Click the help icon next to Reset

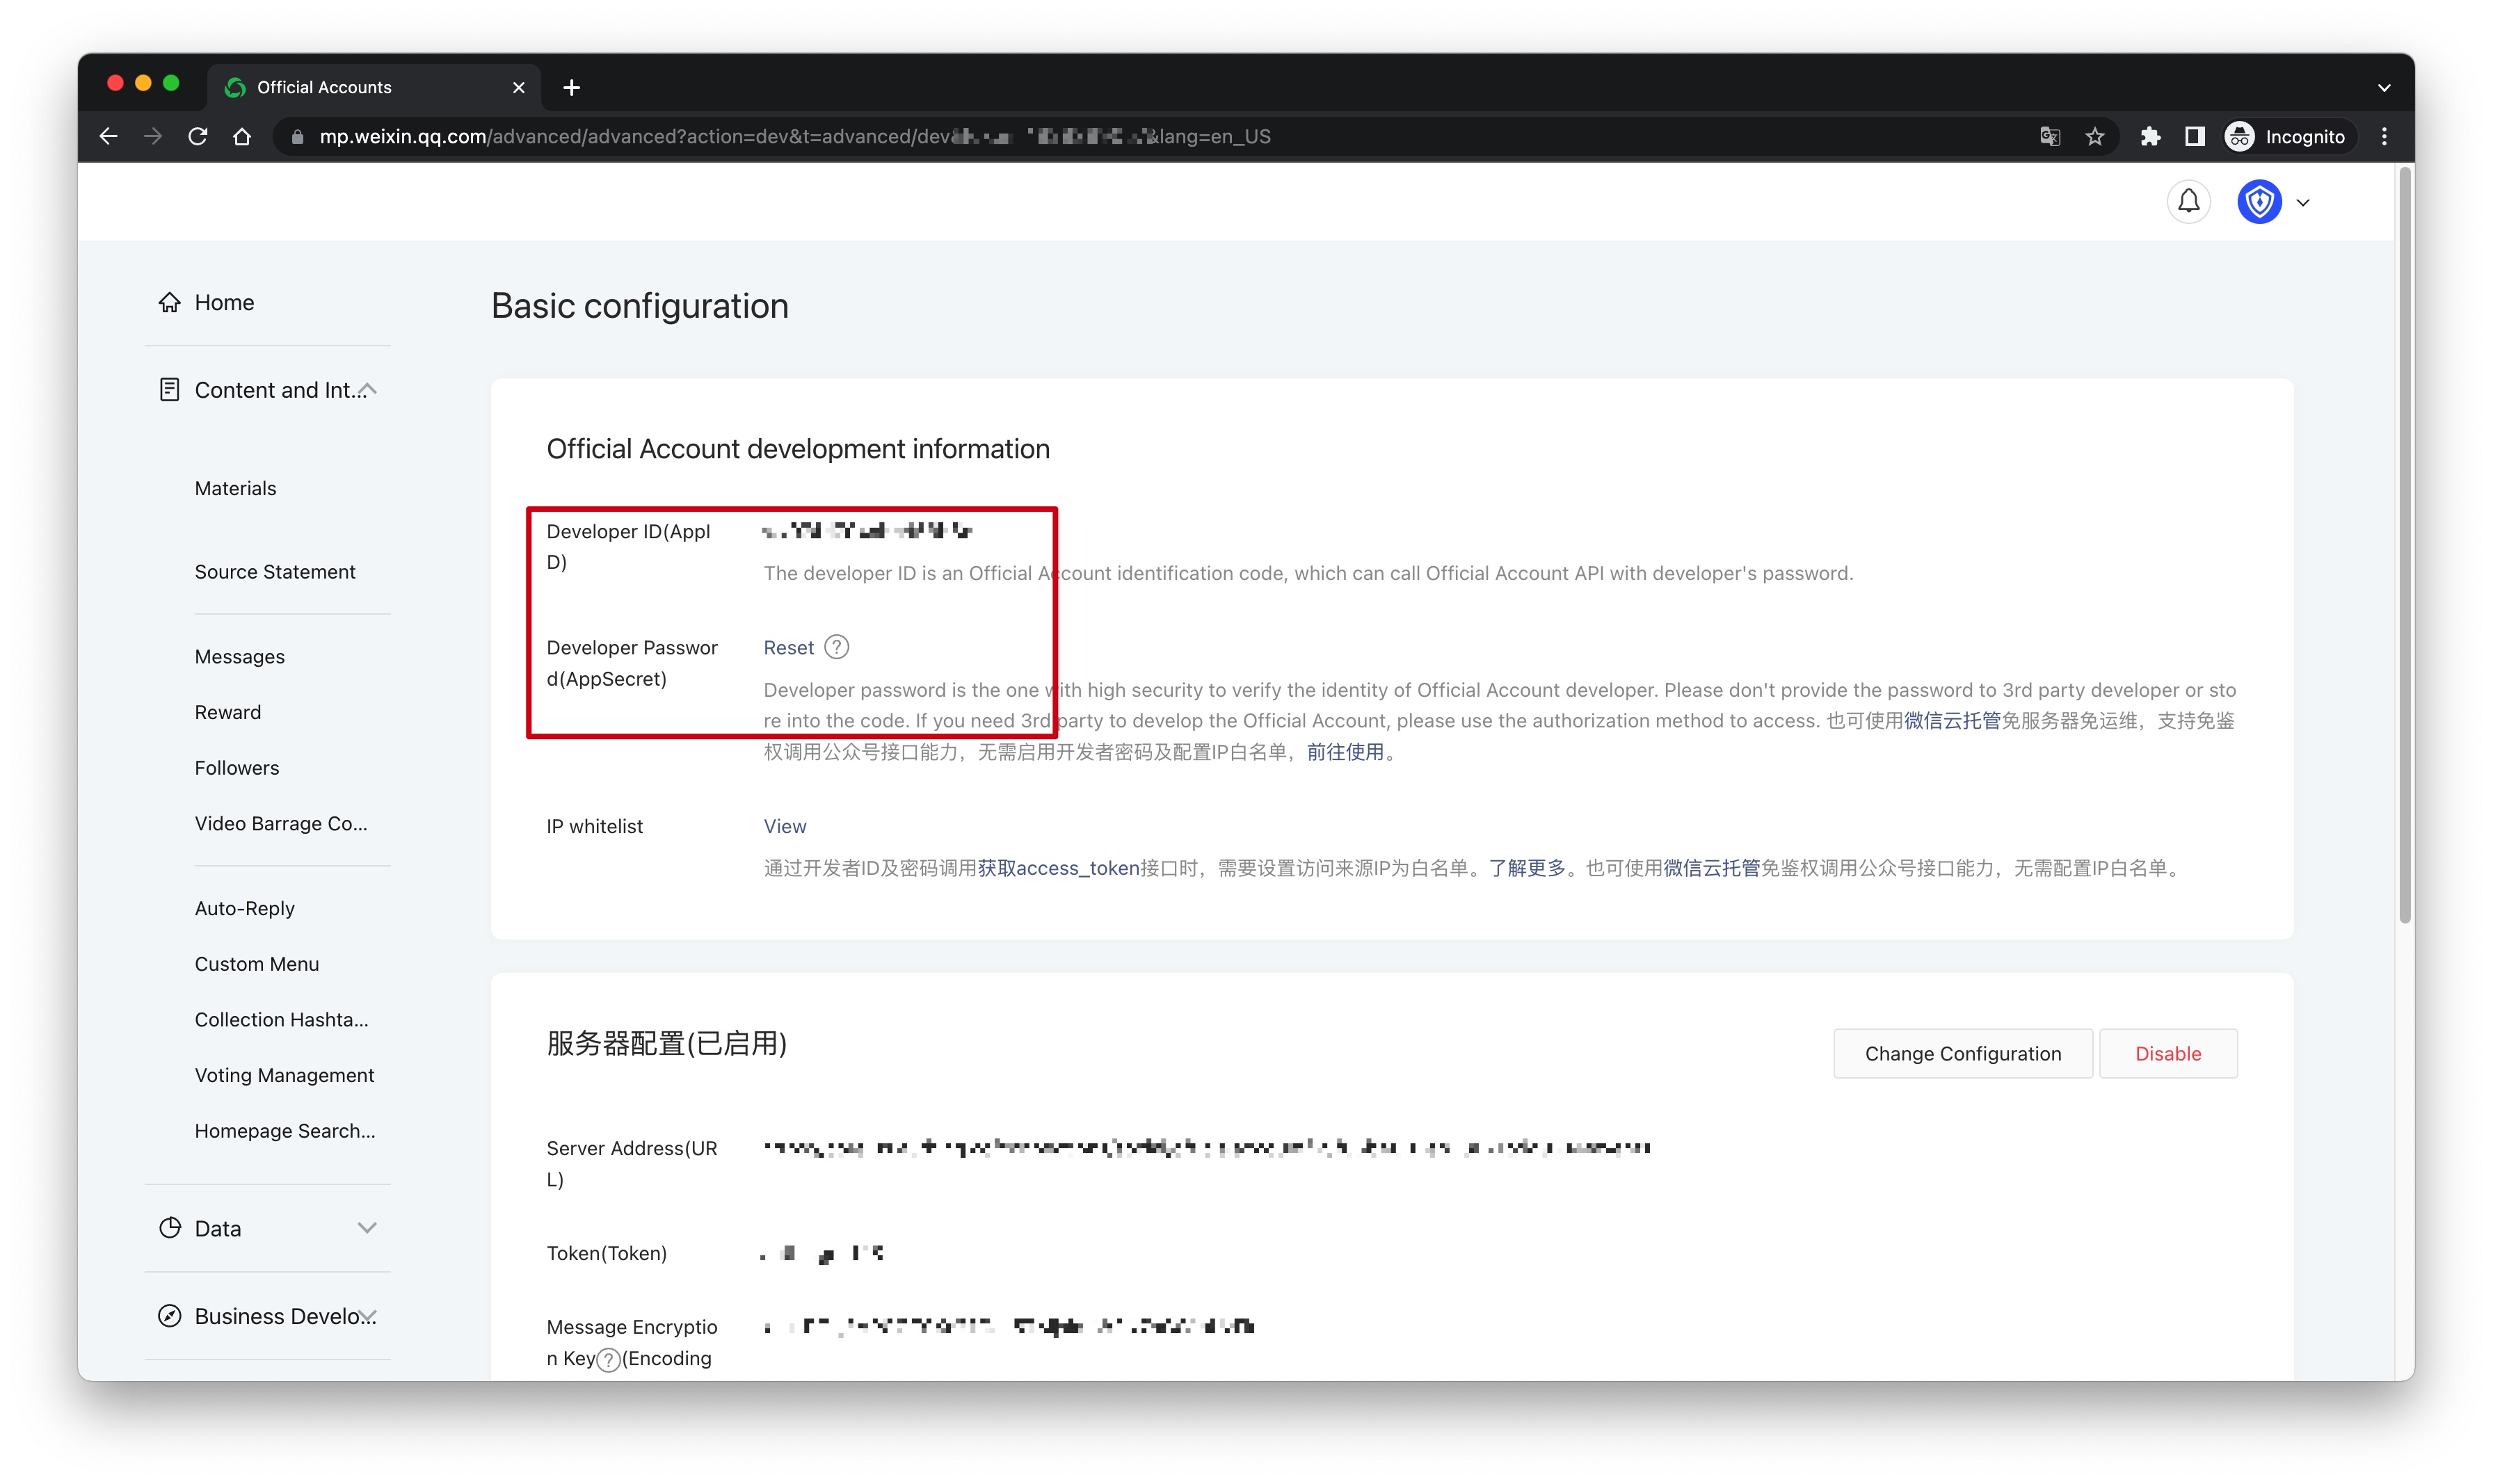[x=837, y=647]
